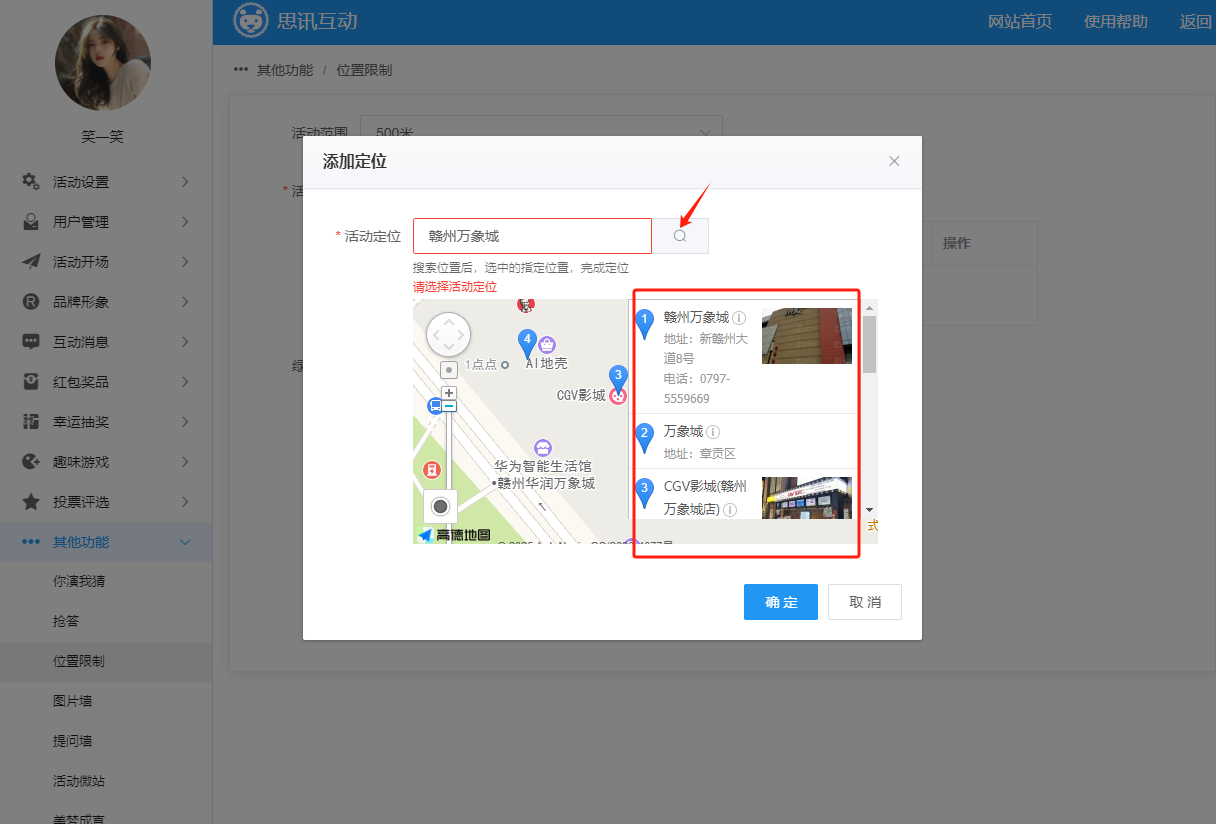Open 图片墙 in the sidebar submenu
This screenshot has width=1216, height=824.
point(72,701)
